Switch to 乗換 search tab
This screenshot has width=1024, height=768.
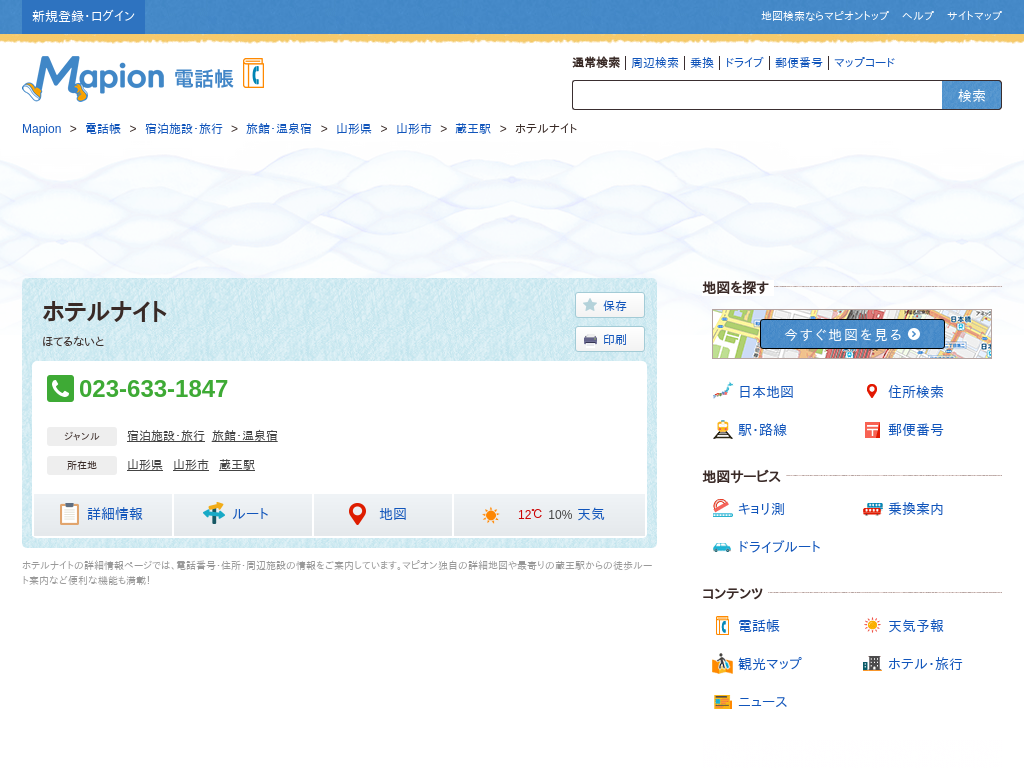point(702,63)
